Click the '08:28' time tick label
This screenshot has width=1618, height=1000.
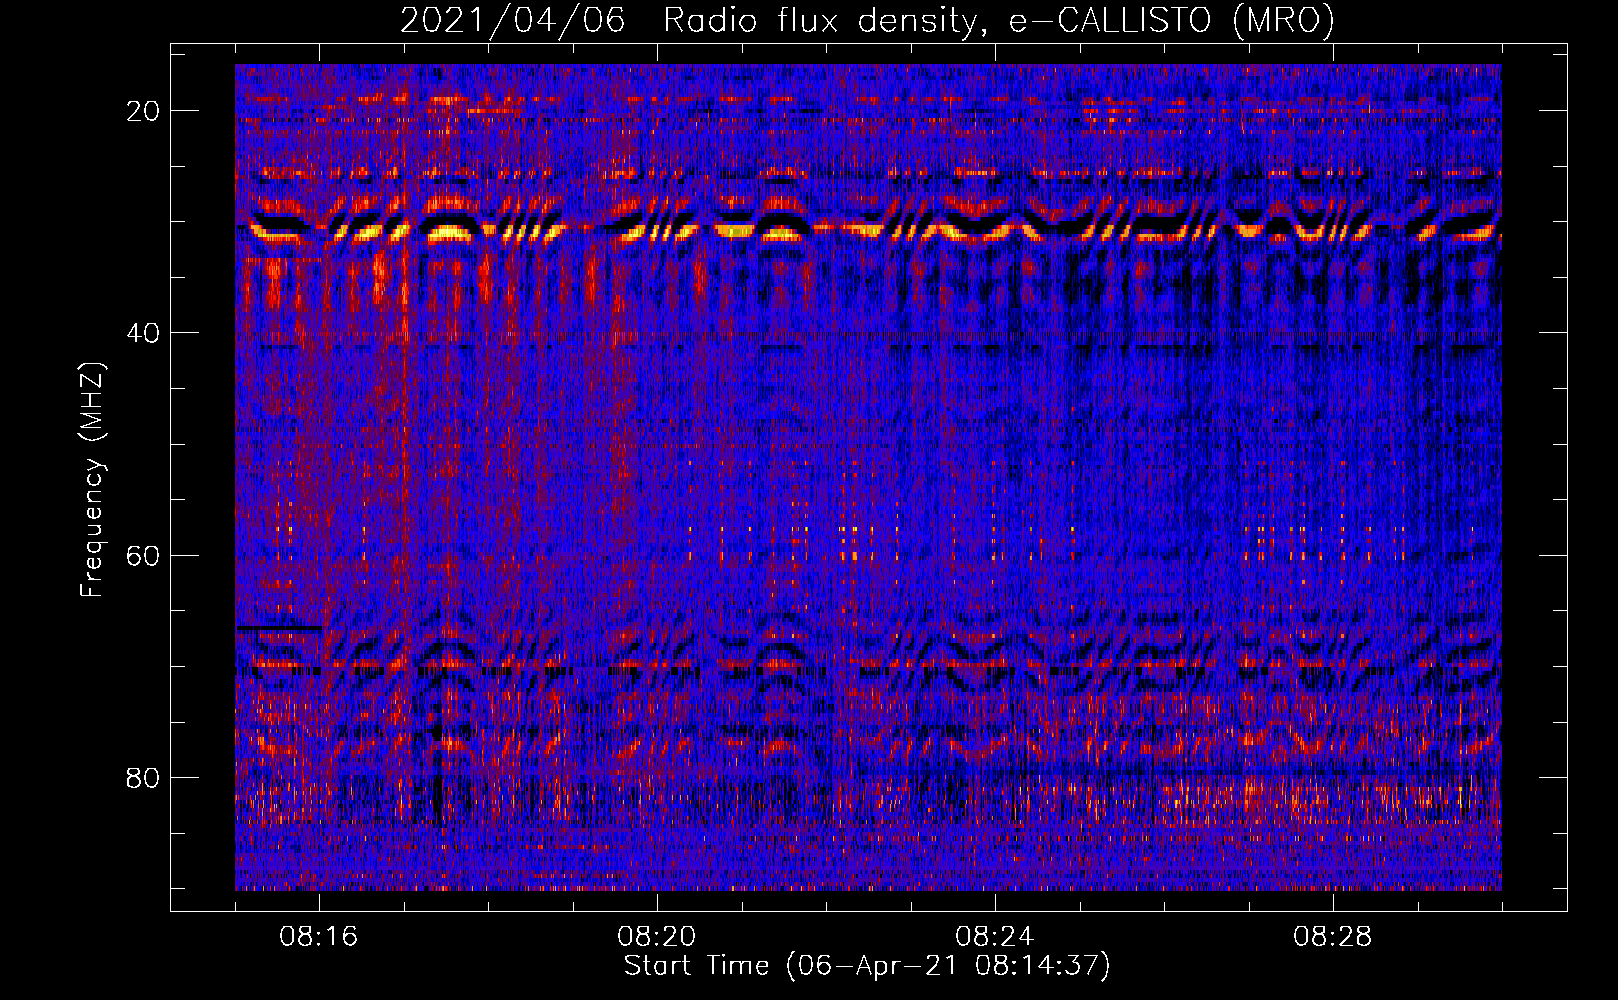pyautogui.click(x=1333, y=937)
